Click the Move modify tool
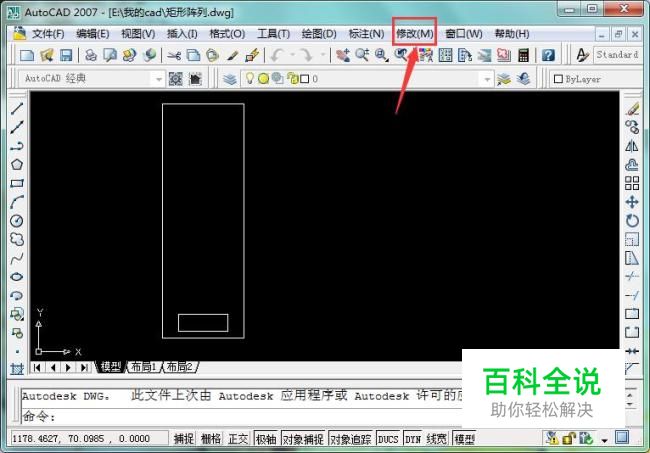The width and height of the screenshot is (650, 453). [632, 202]
